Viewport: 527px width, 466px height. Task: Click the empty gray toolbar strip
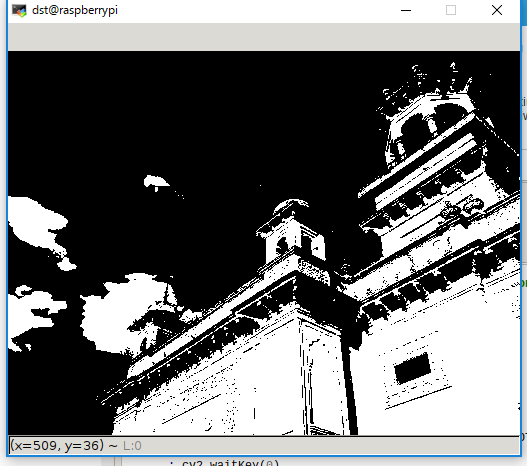tap(264, 37)
